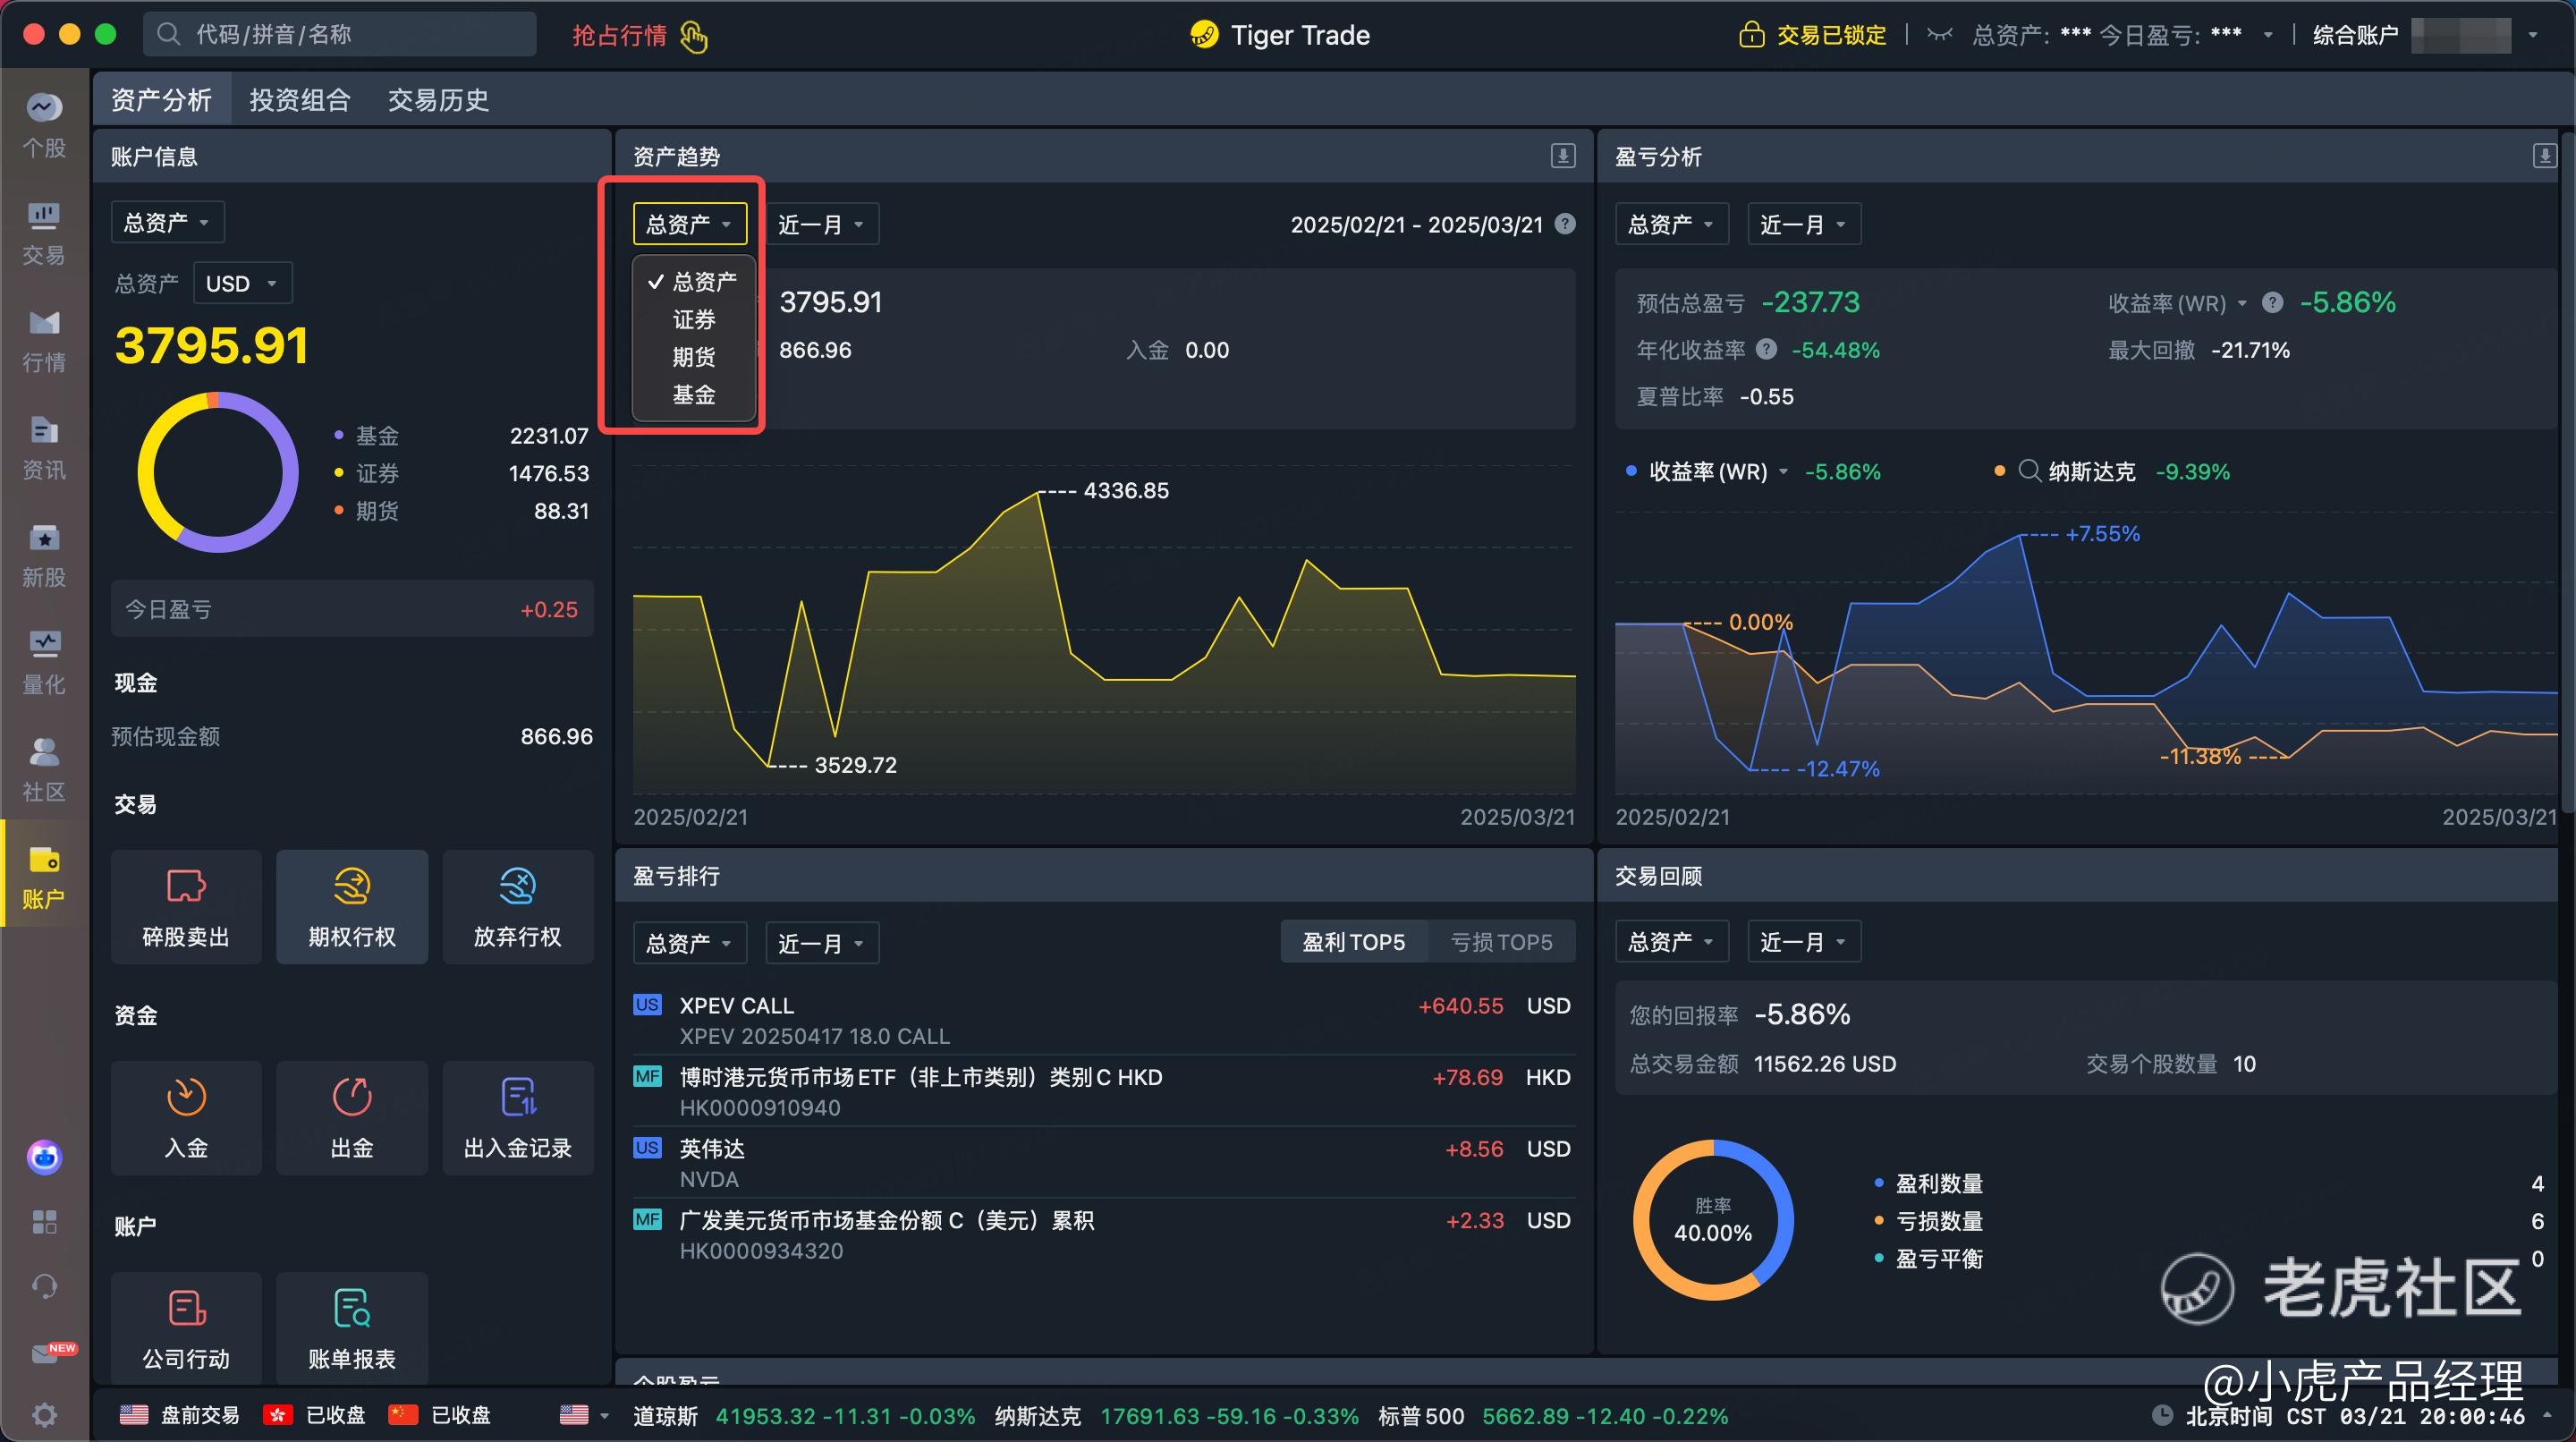Download the 盈亏分析 chart
The width and height of the screenshot is (2576, 1442).
2545,155
